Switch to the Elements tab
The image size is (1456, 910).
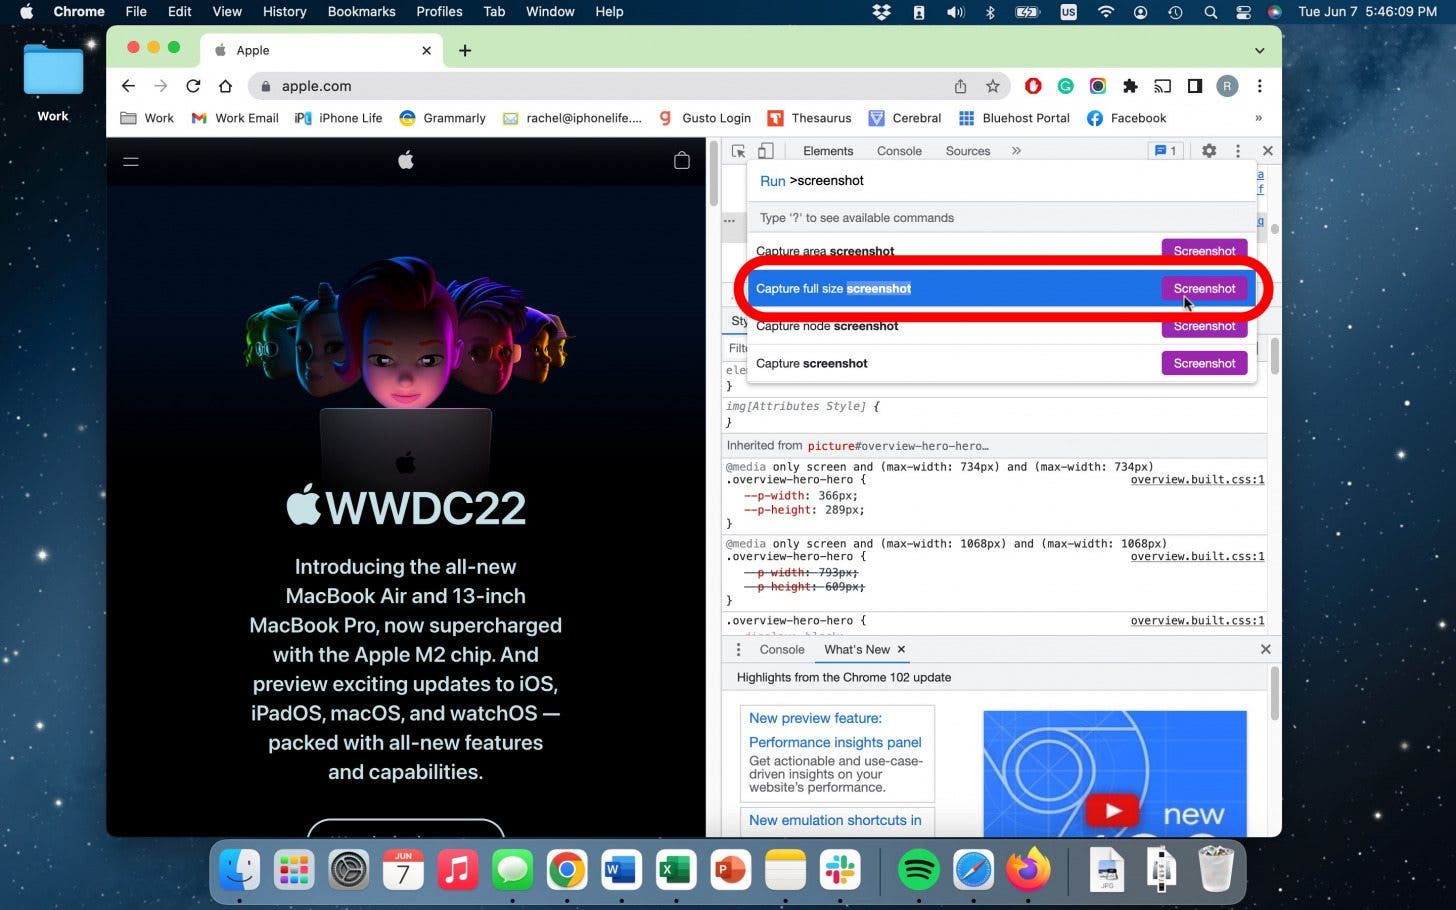pyautogui.click(x=828, y=151)
